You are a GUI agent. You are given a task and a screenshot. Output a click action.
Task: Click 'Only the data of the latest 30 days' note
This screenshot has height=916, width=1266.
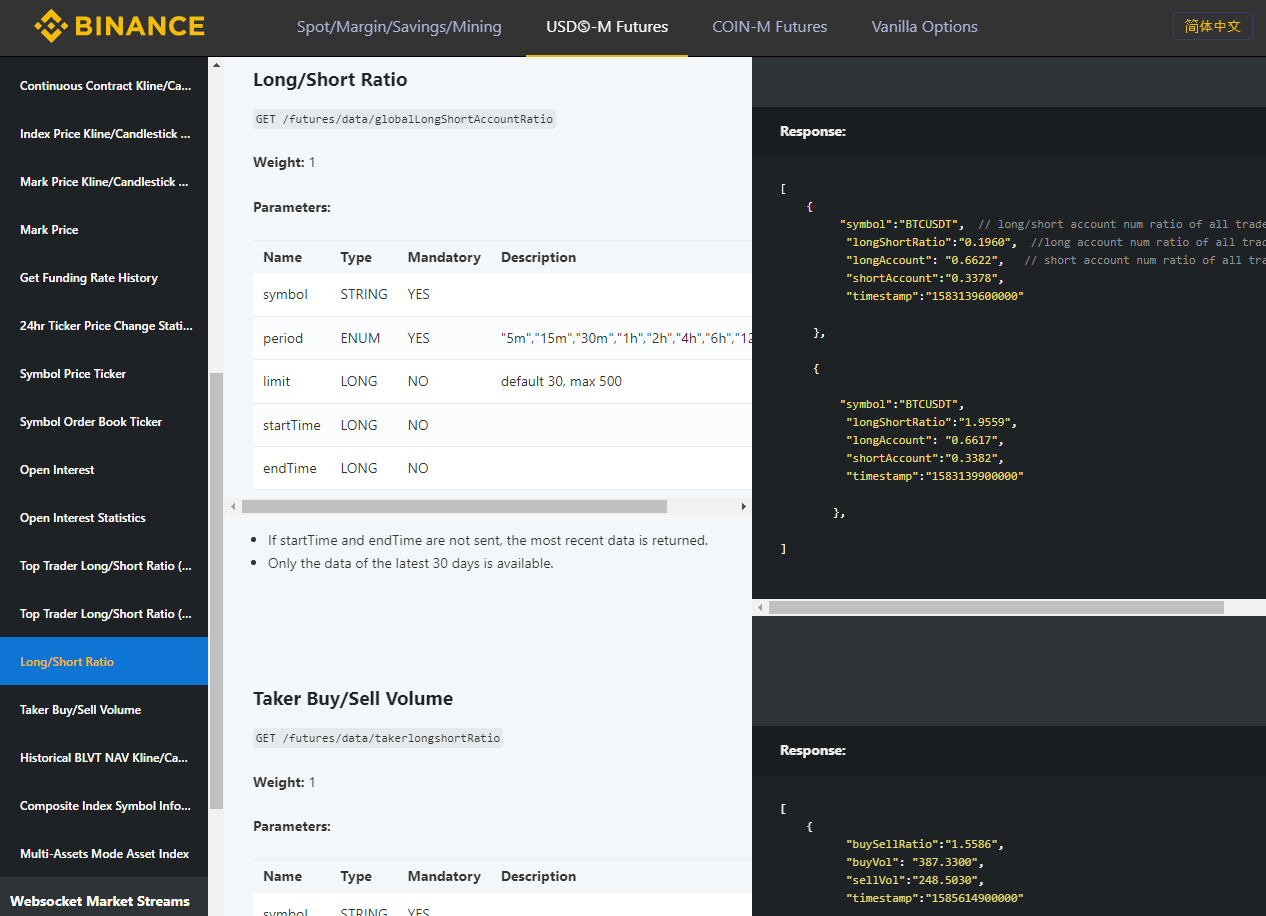[410, 563]
